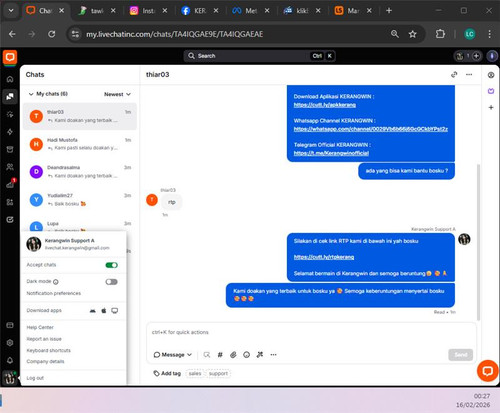Image resolution: width=500 pixels, height=413 pixels.
Task: Open more message options ellipsis
Action: tap(273, 355)
